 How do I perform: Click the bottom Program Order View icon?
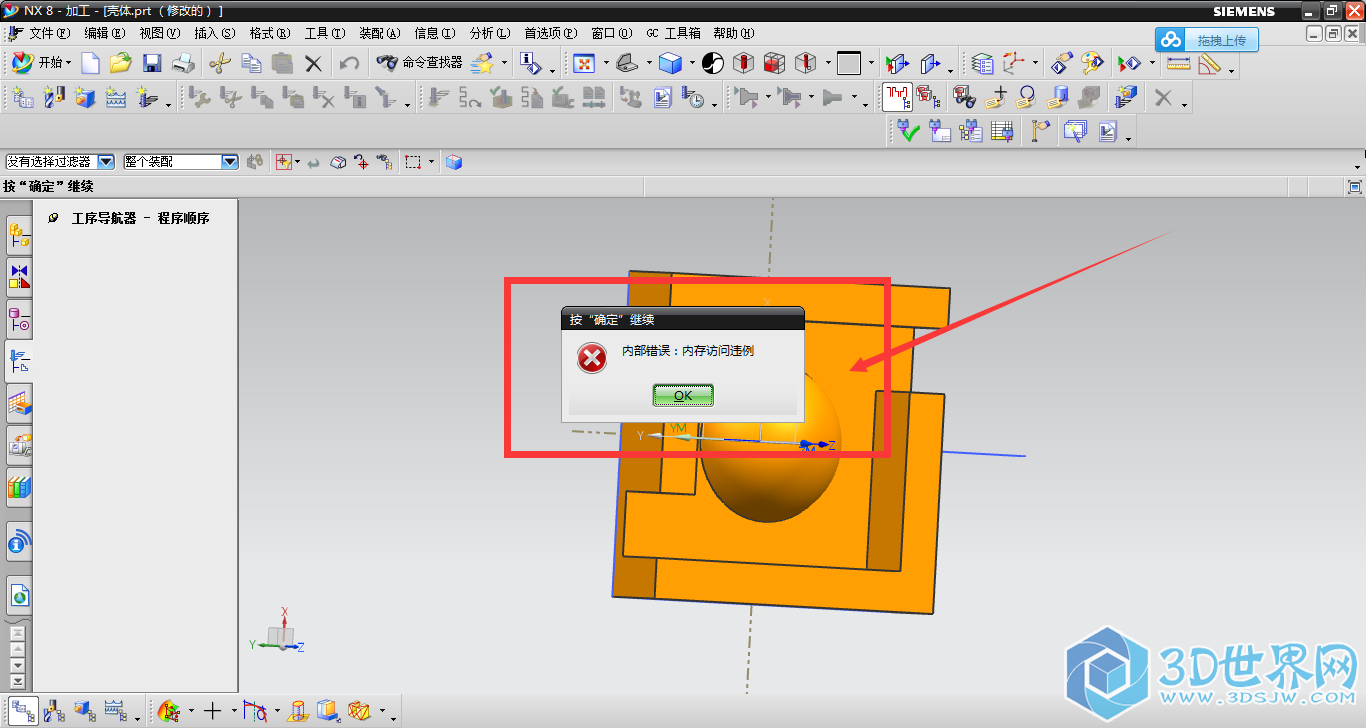(x=23, y=711)
